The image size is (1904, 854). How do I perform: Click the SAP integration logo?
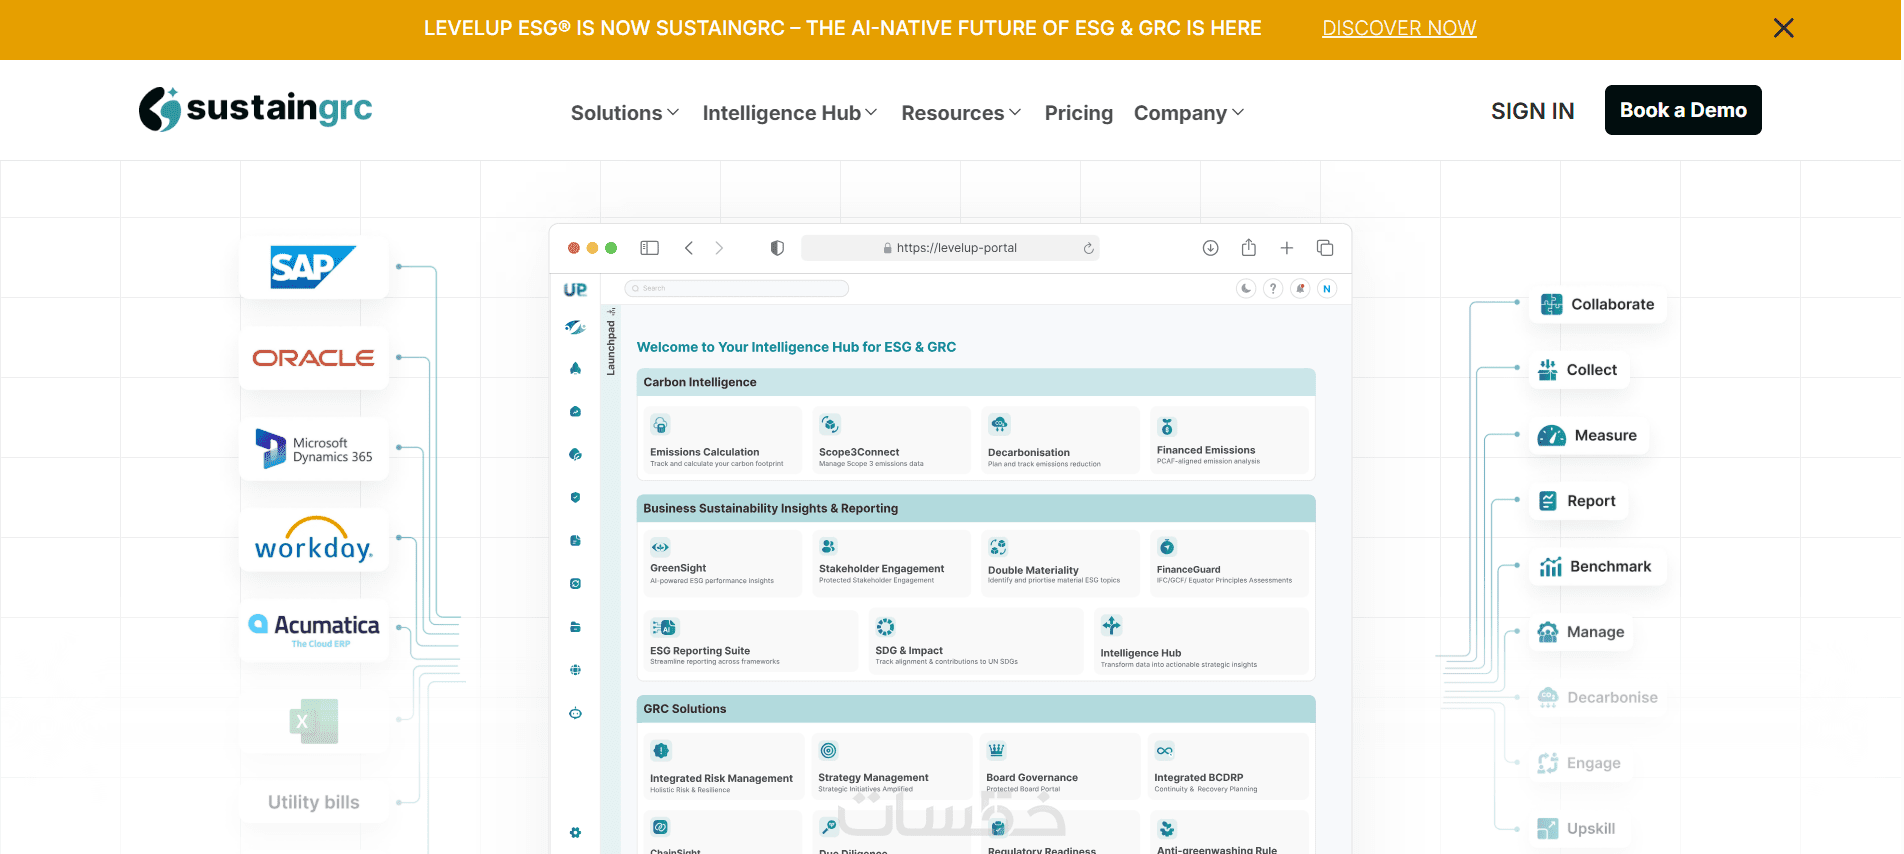(x=313, y=267)
